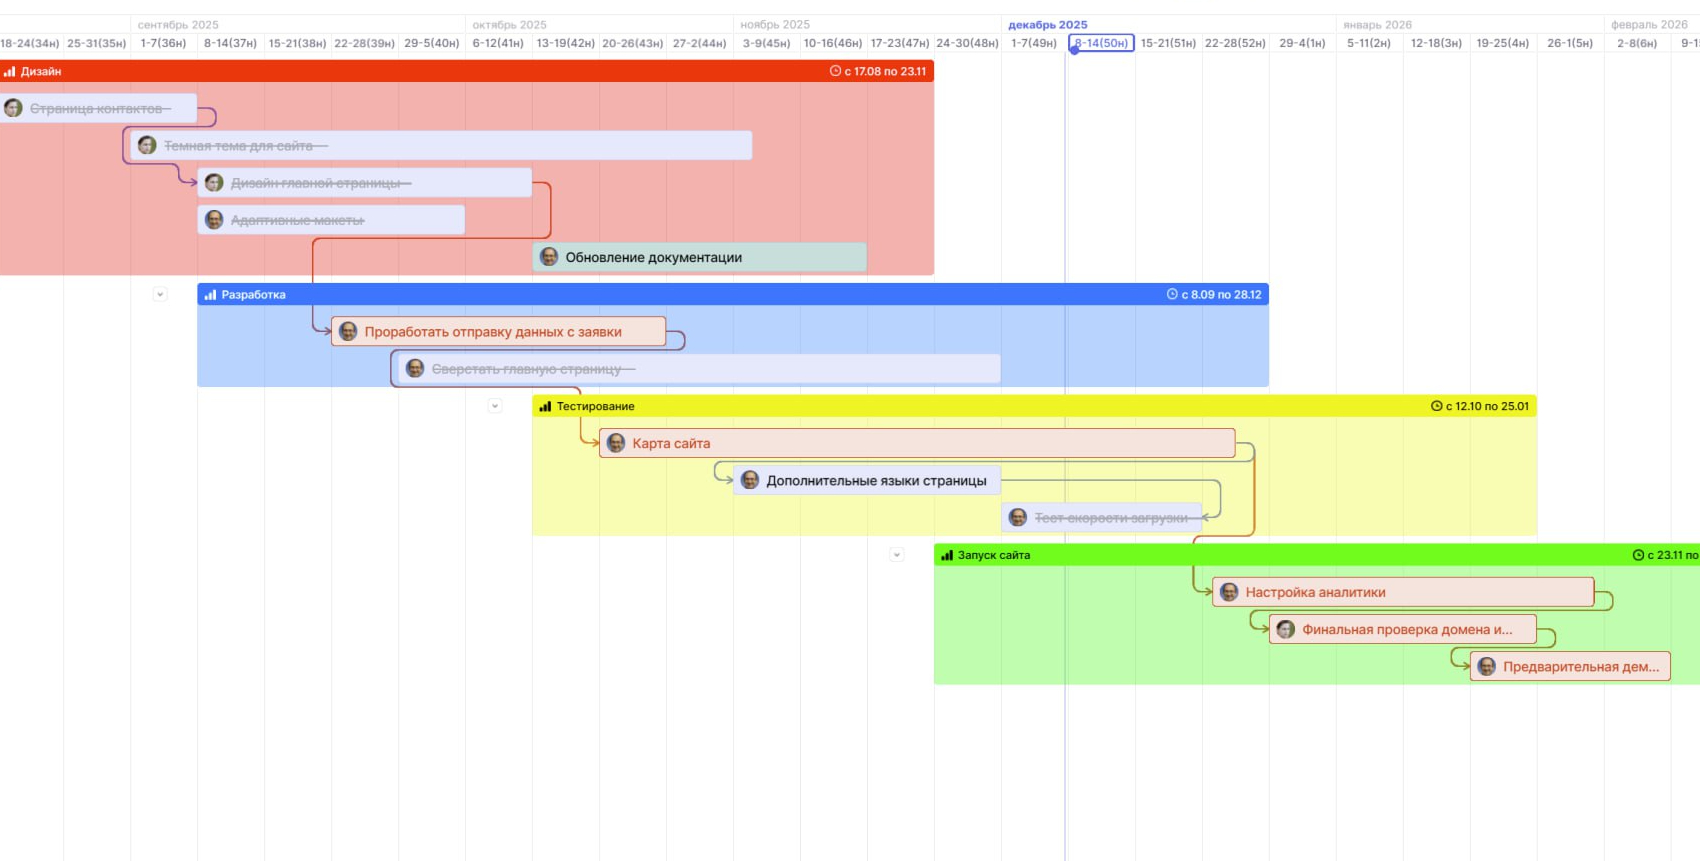Click assignee avatar on Обновление документации task

549,257
